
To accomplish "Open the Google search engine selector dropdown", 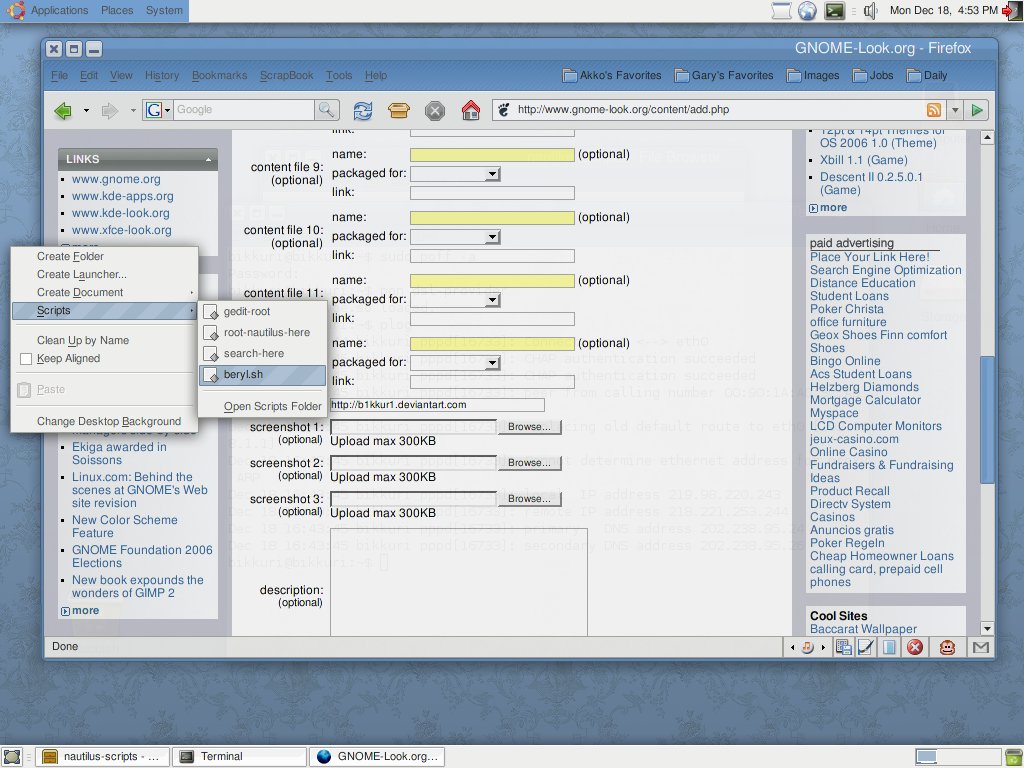I will [x=157, y=110].
